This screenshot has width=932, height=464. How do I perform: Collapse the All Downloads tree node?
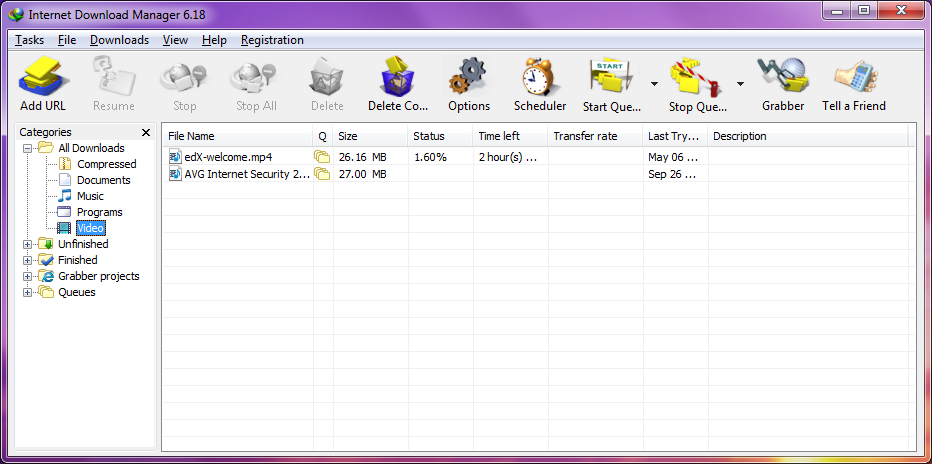[x=27, y=149]
